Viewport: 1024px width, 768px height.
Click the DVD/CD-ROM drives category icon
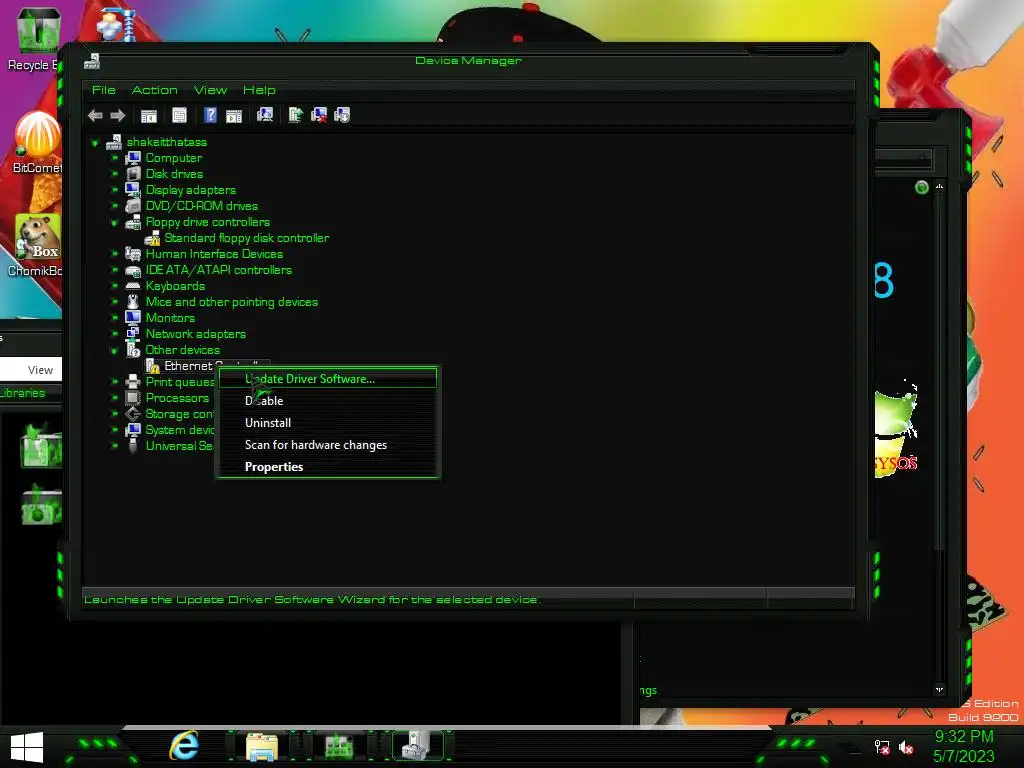click(x=133, y=206)
